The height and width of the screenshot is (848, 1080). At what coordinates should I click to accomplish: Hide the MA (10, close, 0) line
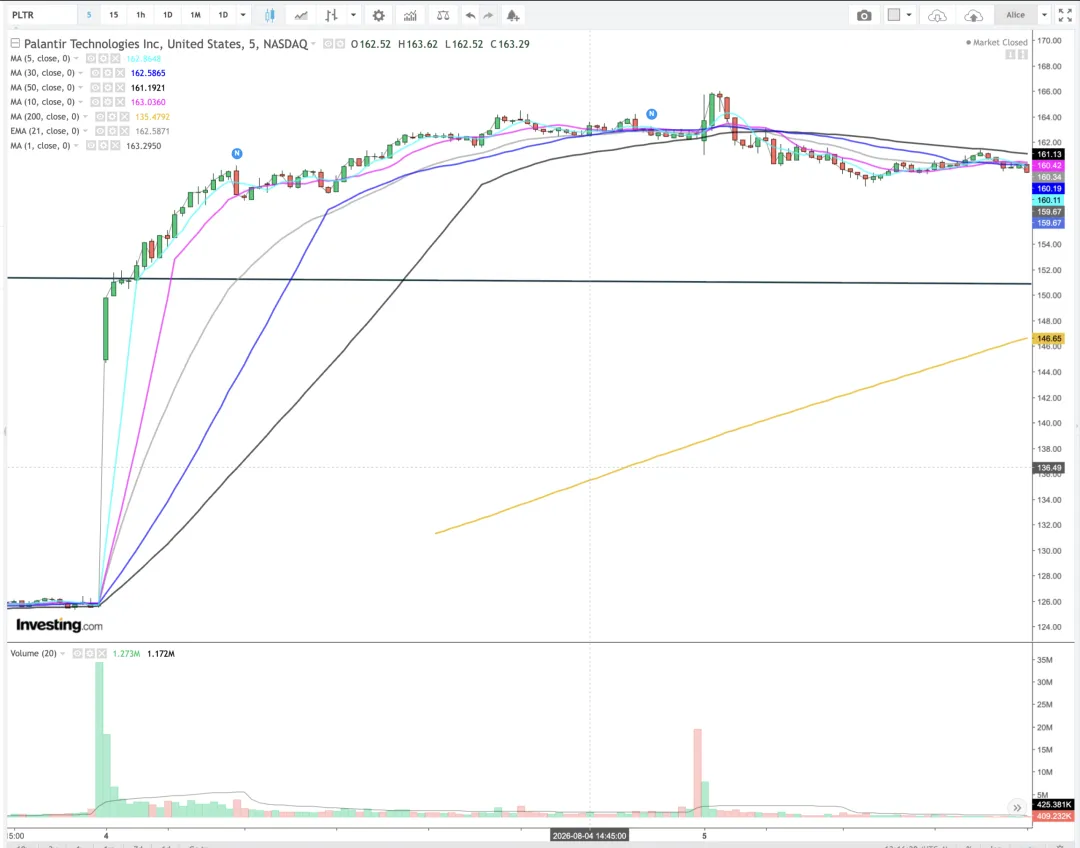click(x=95, y=102)
